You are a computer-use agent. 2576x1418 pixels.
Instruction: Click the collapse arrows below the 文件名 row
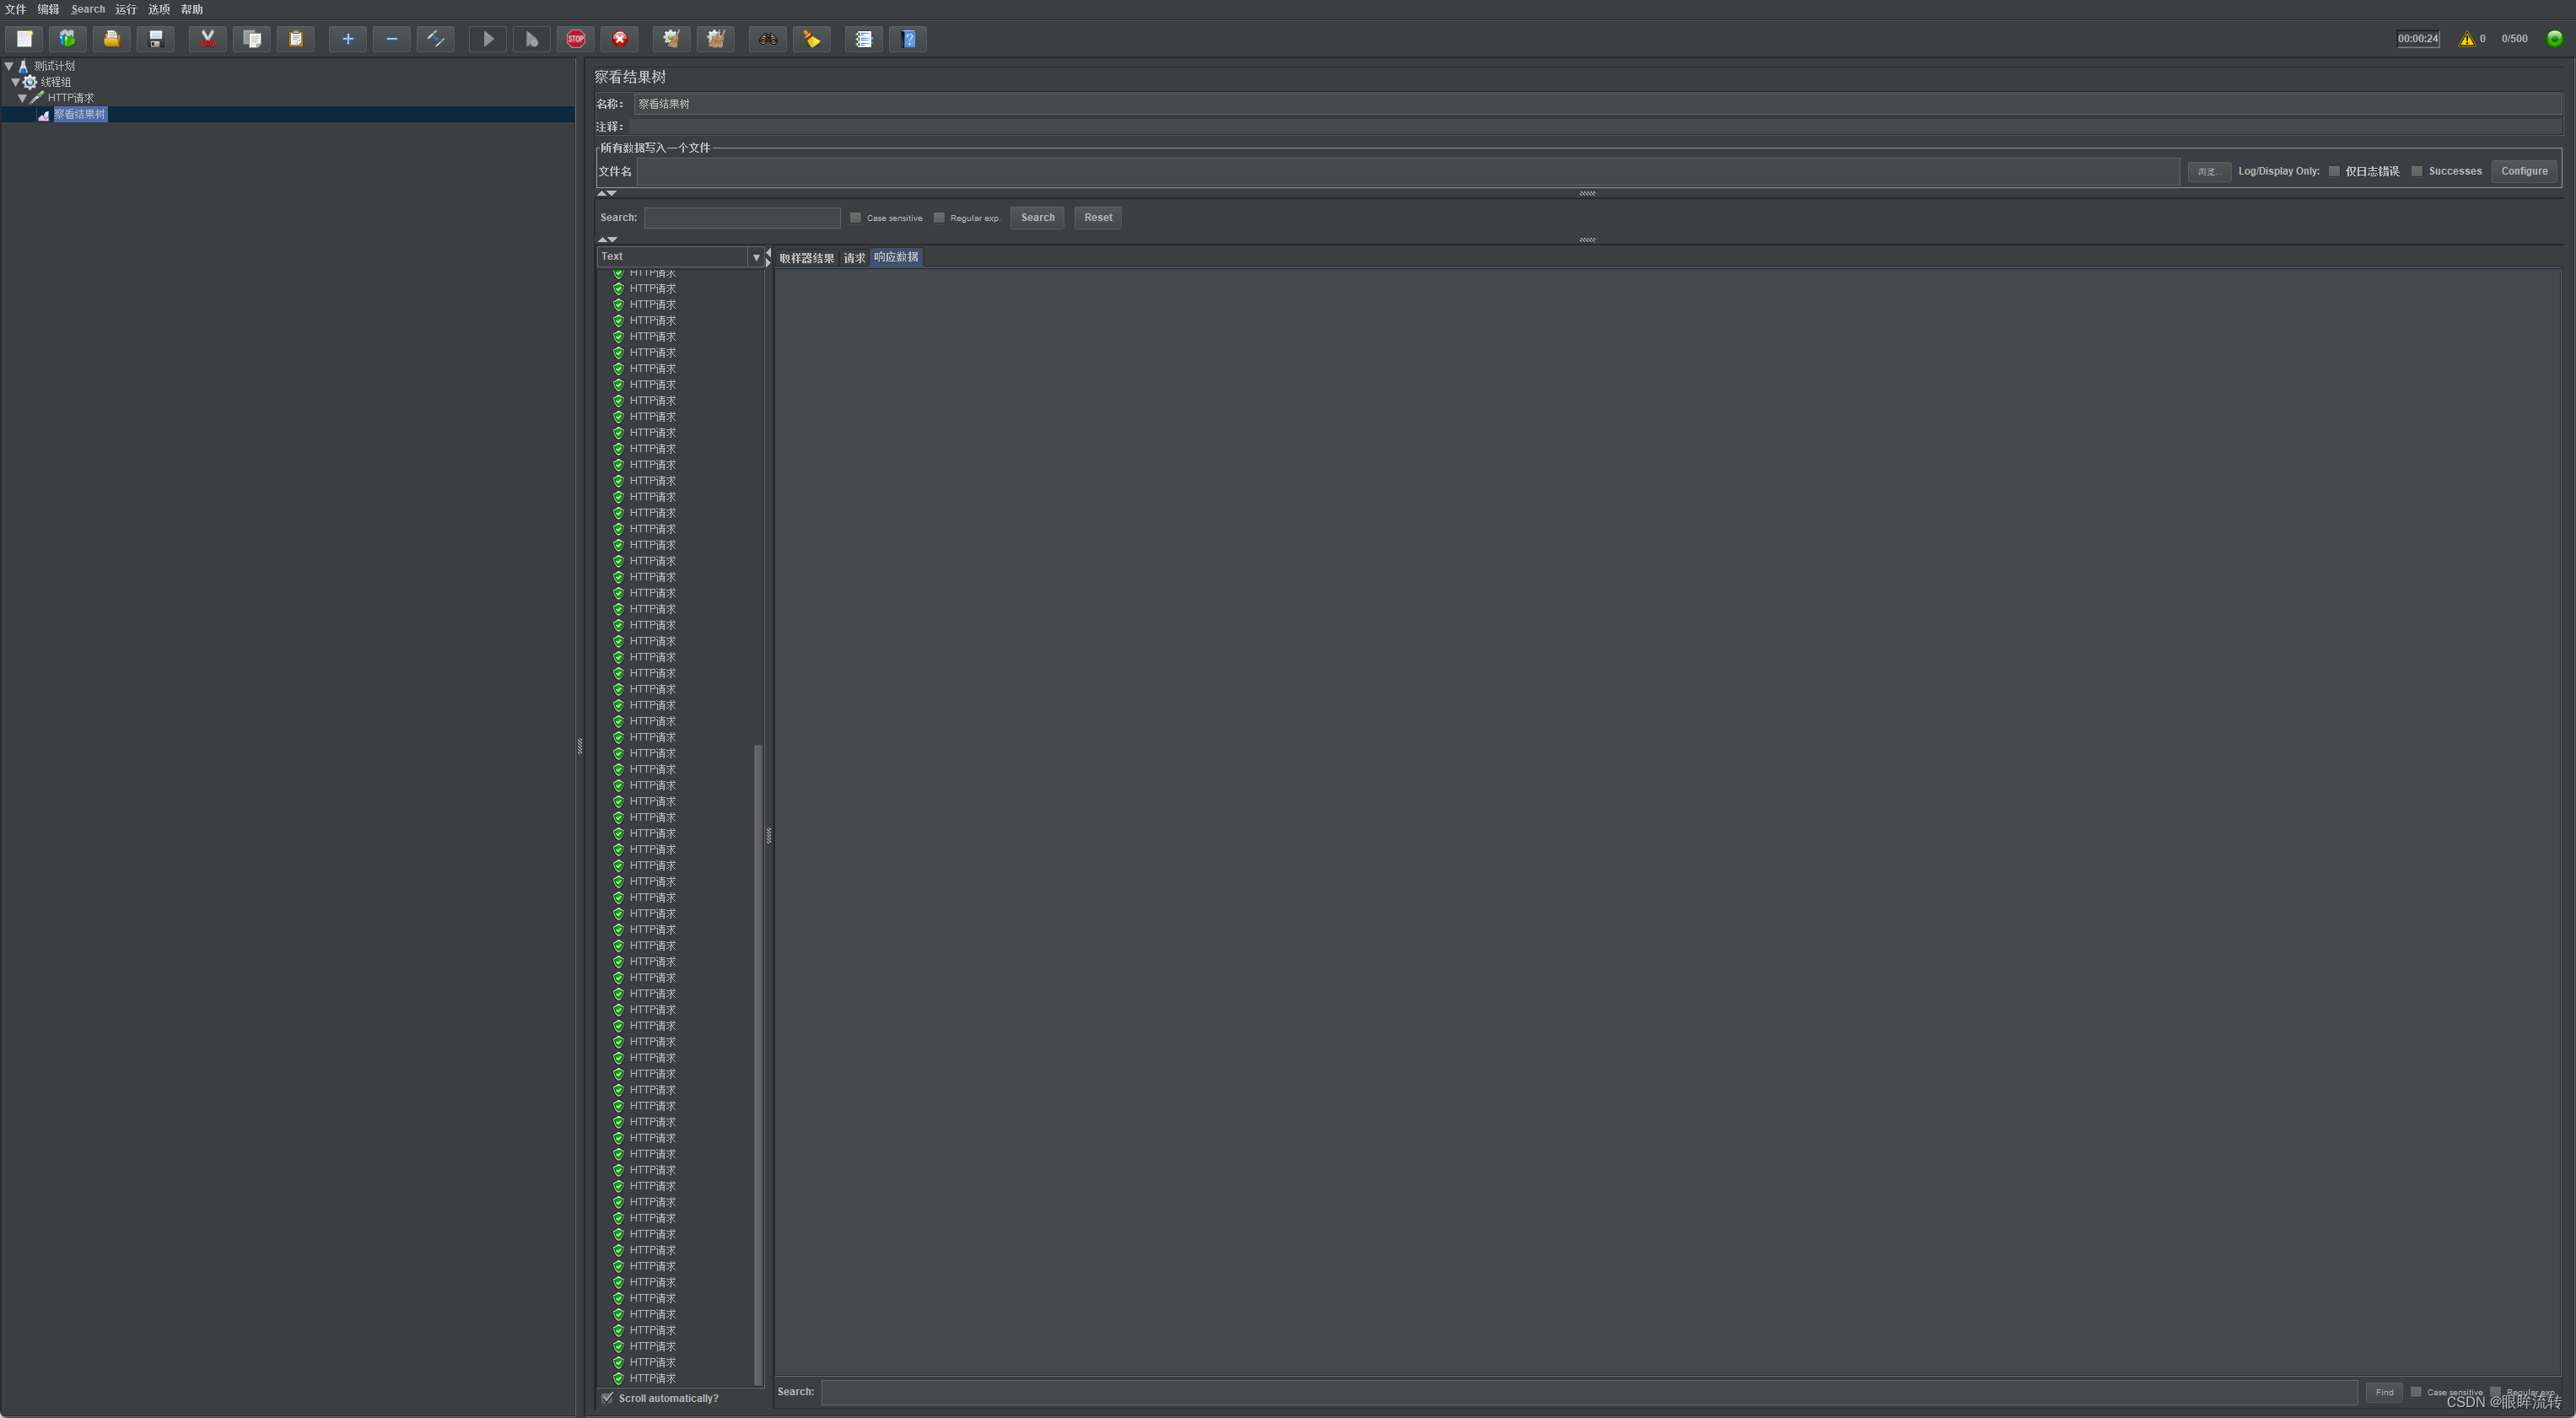pyautogui.click(x=607, y=194)
